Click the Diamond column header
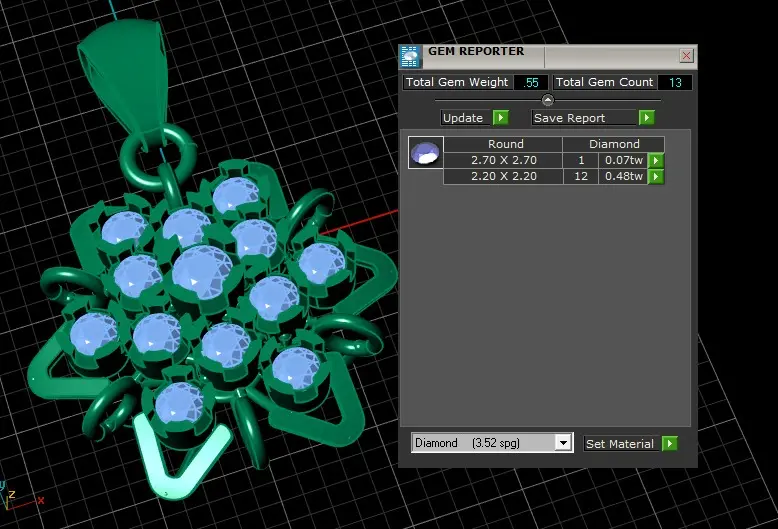 (x=614, y=144)
